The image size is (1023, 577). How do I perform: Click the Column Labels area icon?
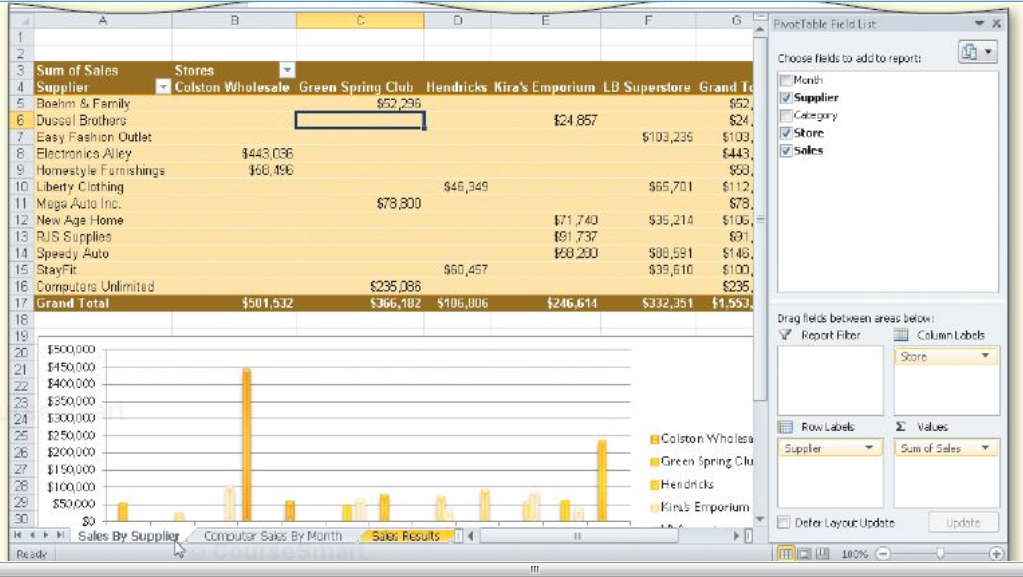tap(901, 335)
